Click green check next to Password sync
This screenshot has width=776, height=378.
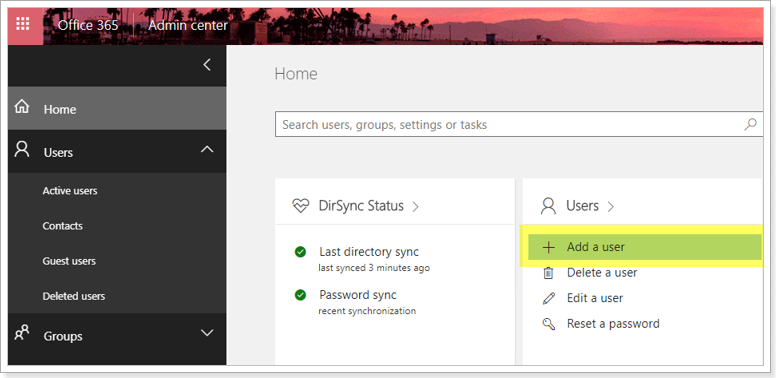click(300, 295)
